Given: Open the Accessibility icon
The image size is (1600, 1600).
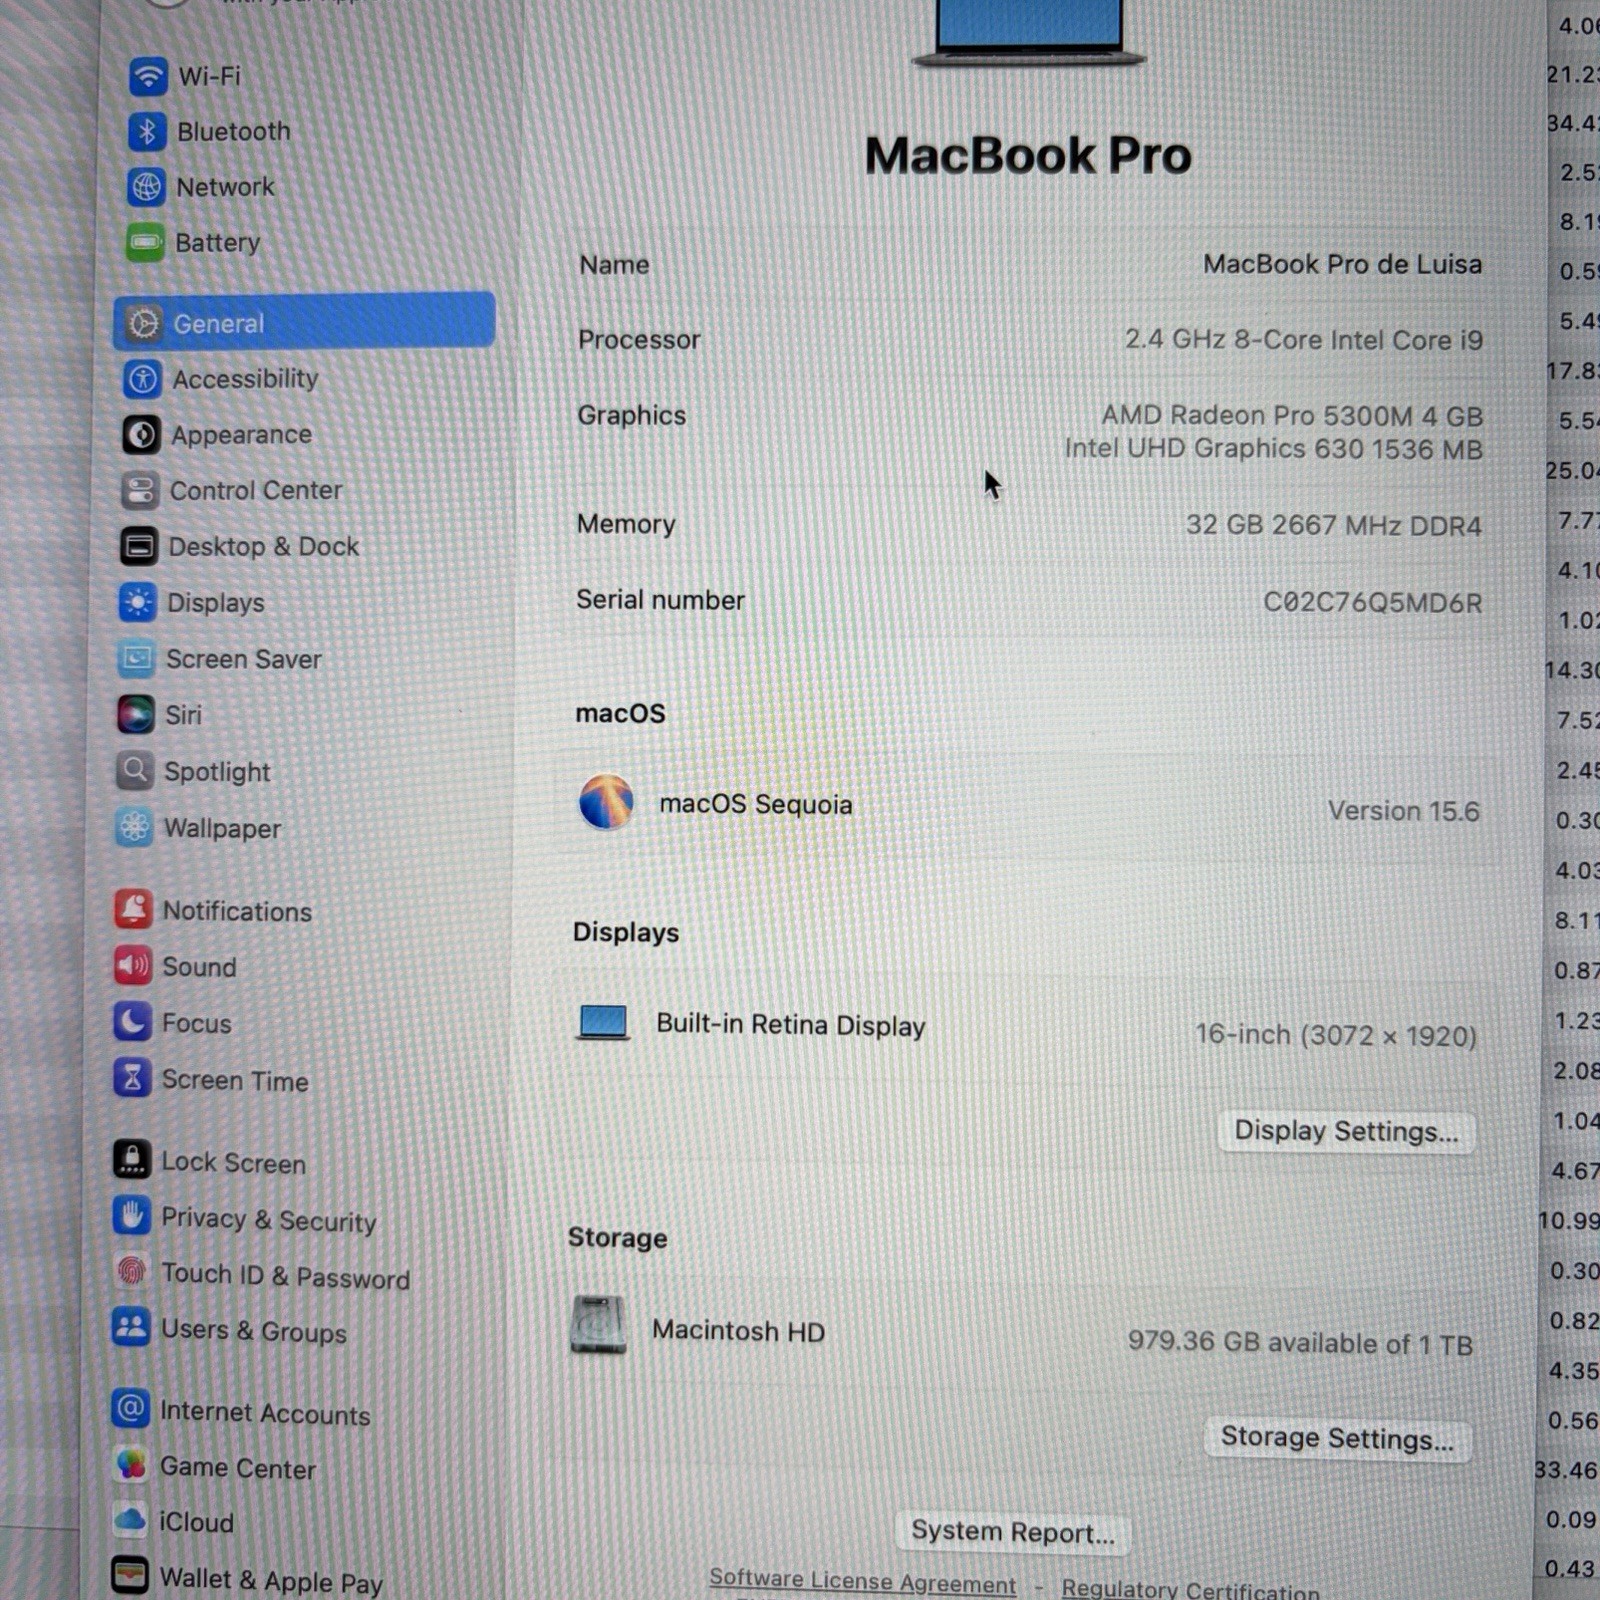Looking at the screenshot, I should point(142,379).
